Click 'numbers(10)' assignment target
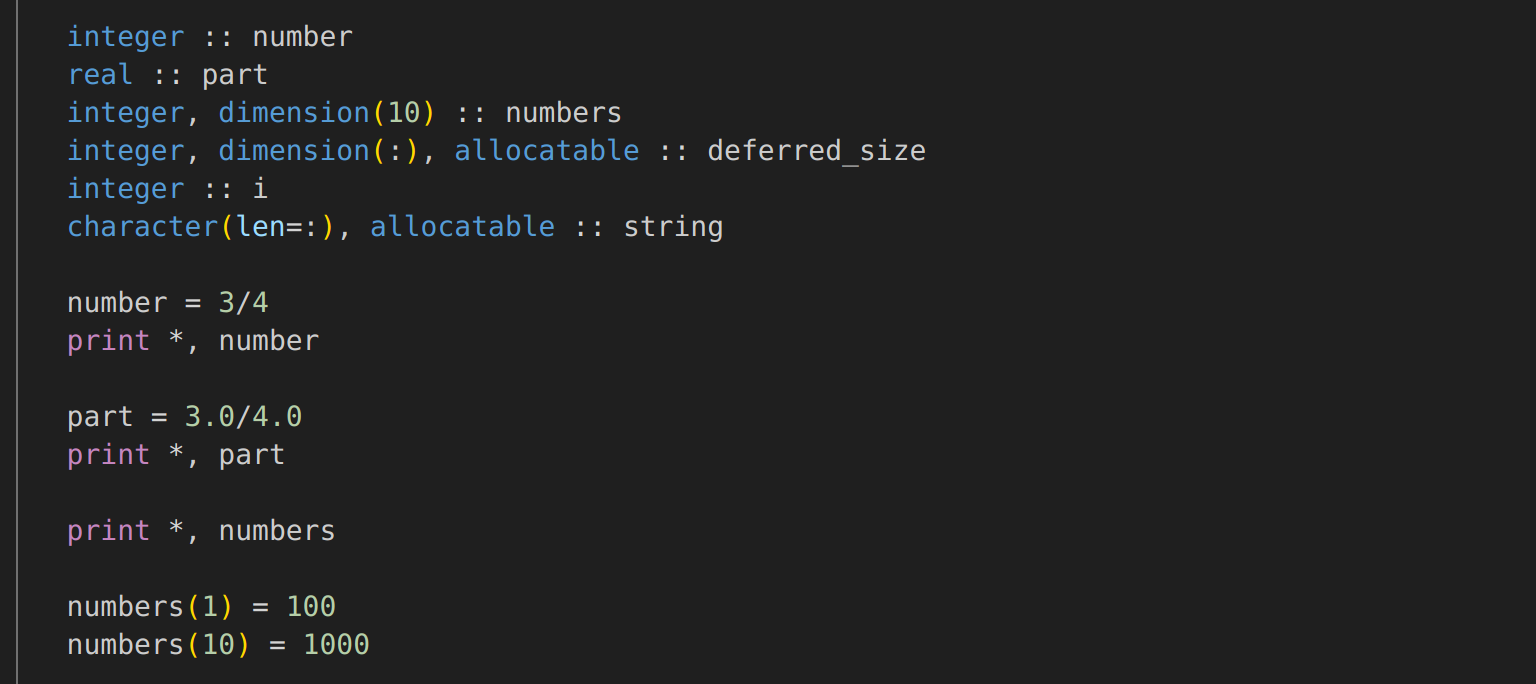This screenshot has width=1536, height=684. coord(159,645)
